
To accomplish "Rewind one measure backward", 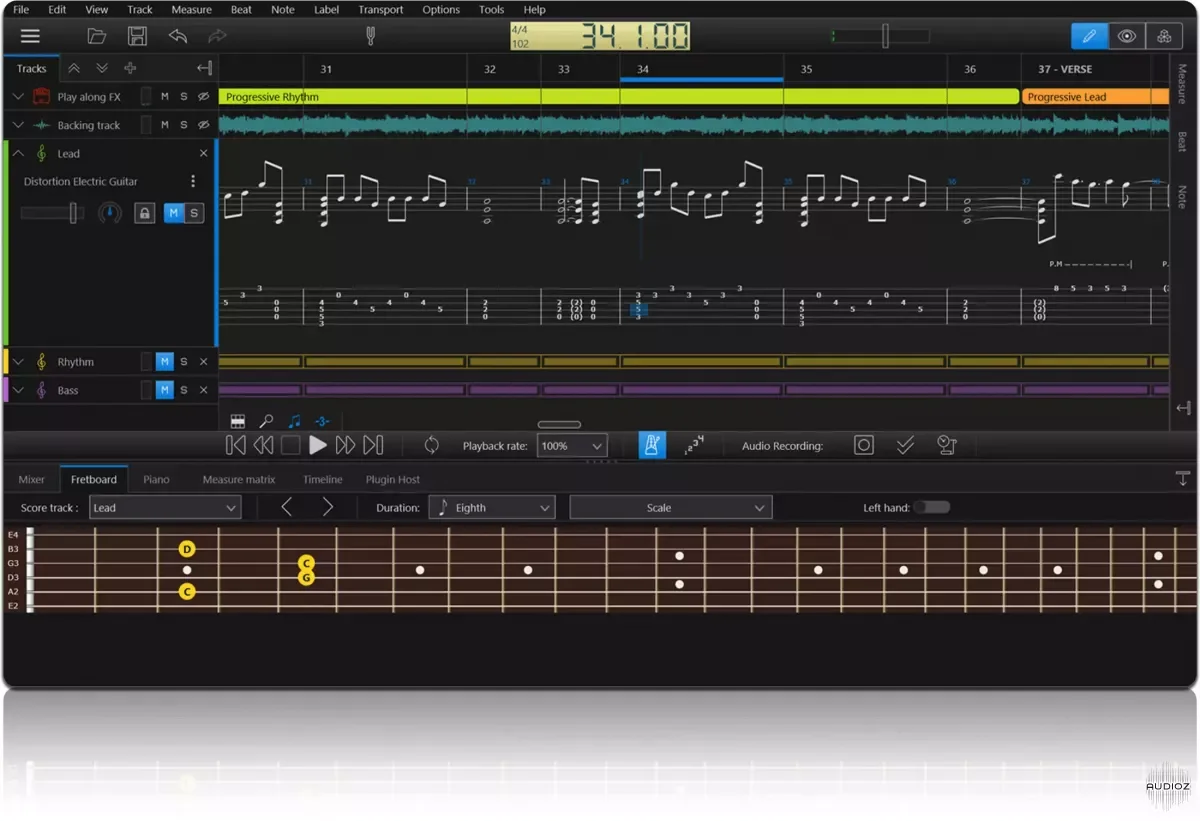I will 263,445.
